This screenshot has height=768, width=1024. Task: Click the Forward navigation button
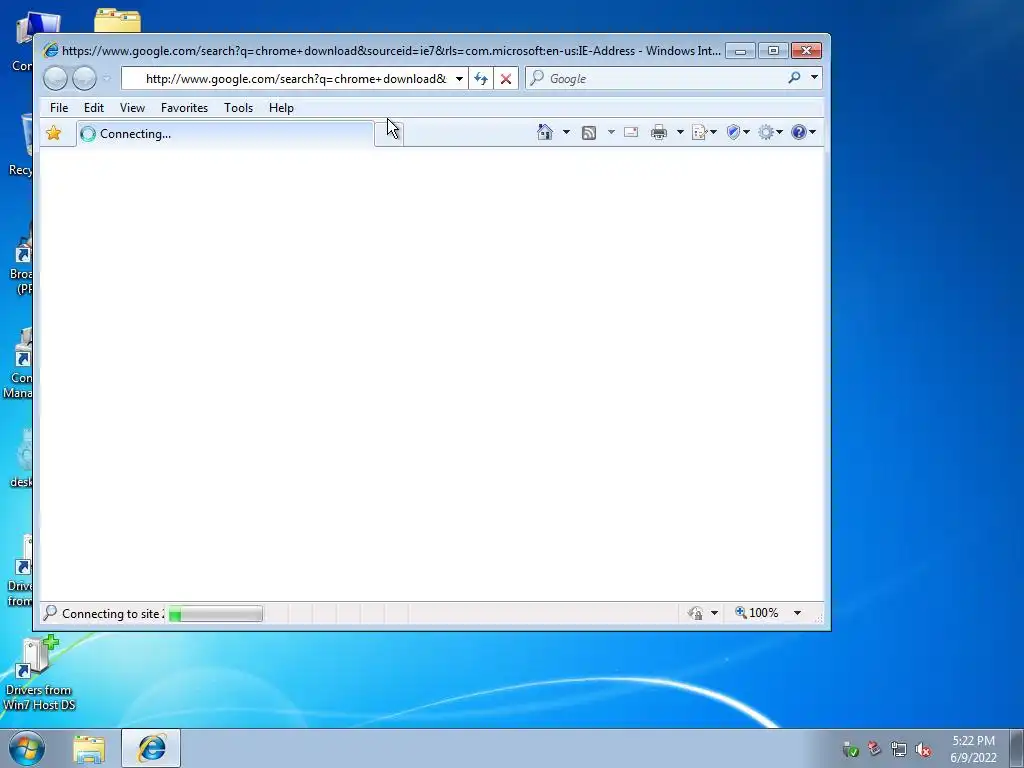[x=84, y=78]
